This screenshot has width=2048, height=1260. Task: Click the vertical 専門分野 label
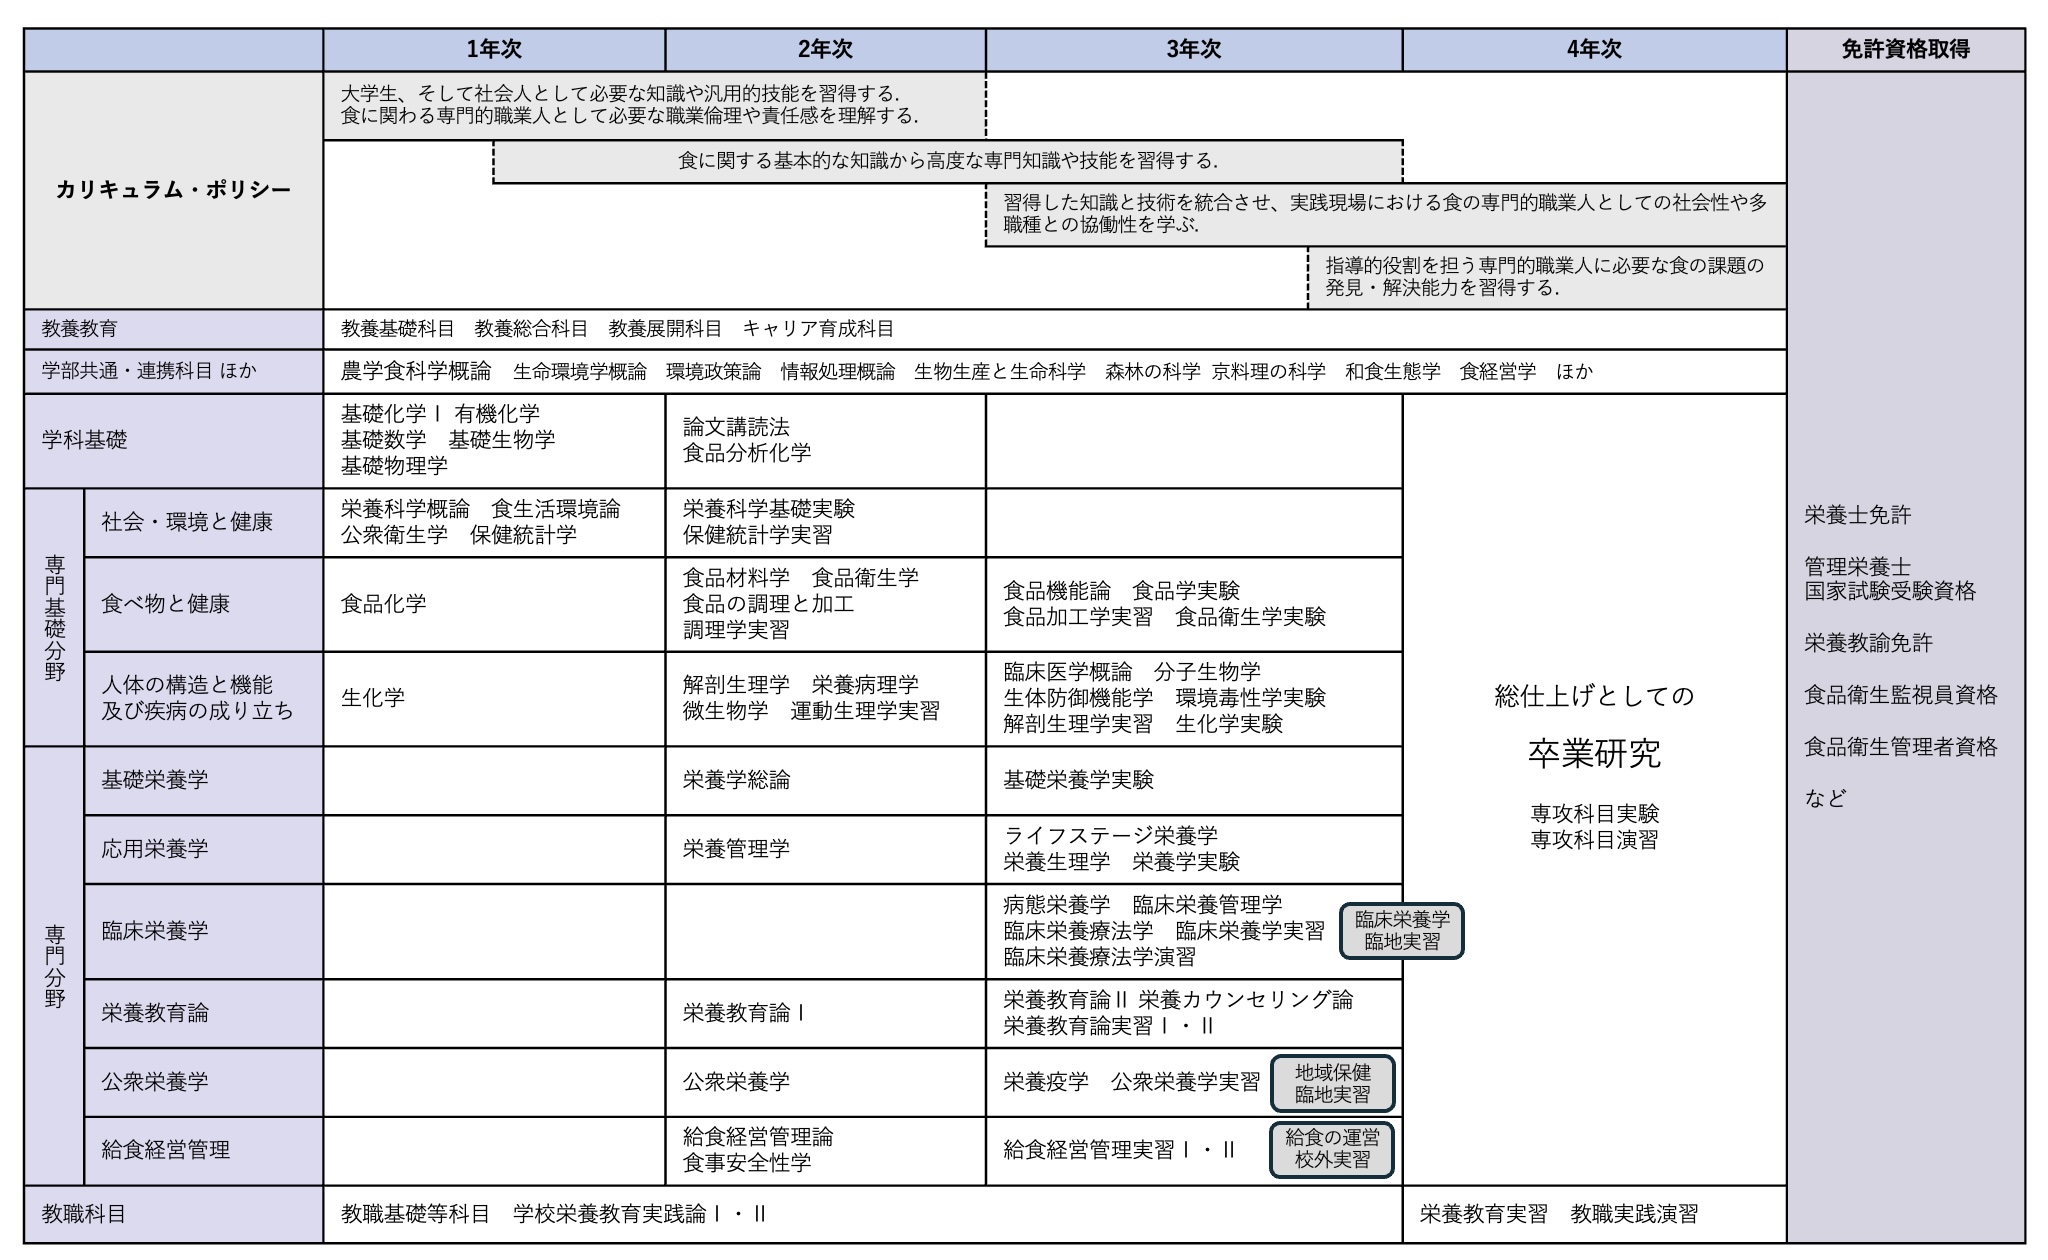click(55, 966)
